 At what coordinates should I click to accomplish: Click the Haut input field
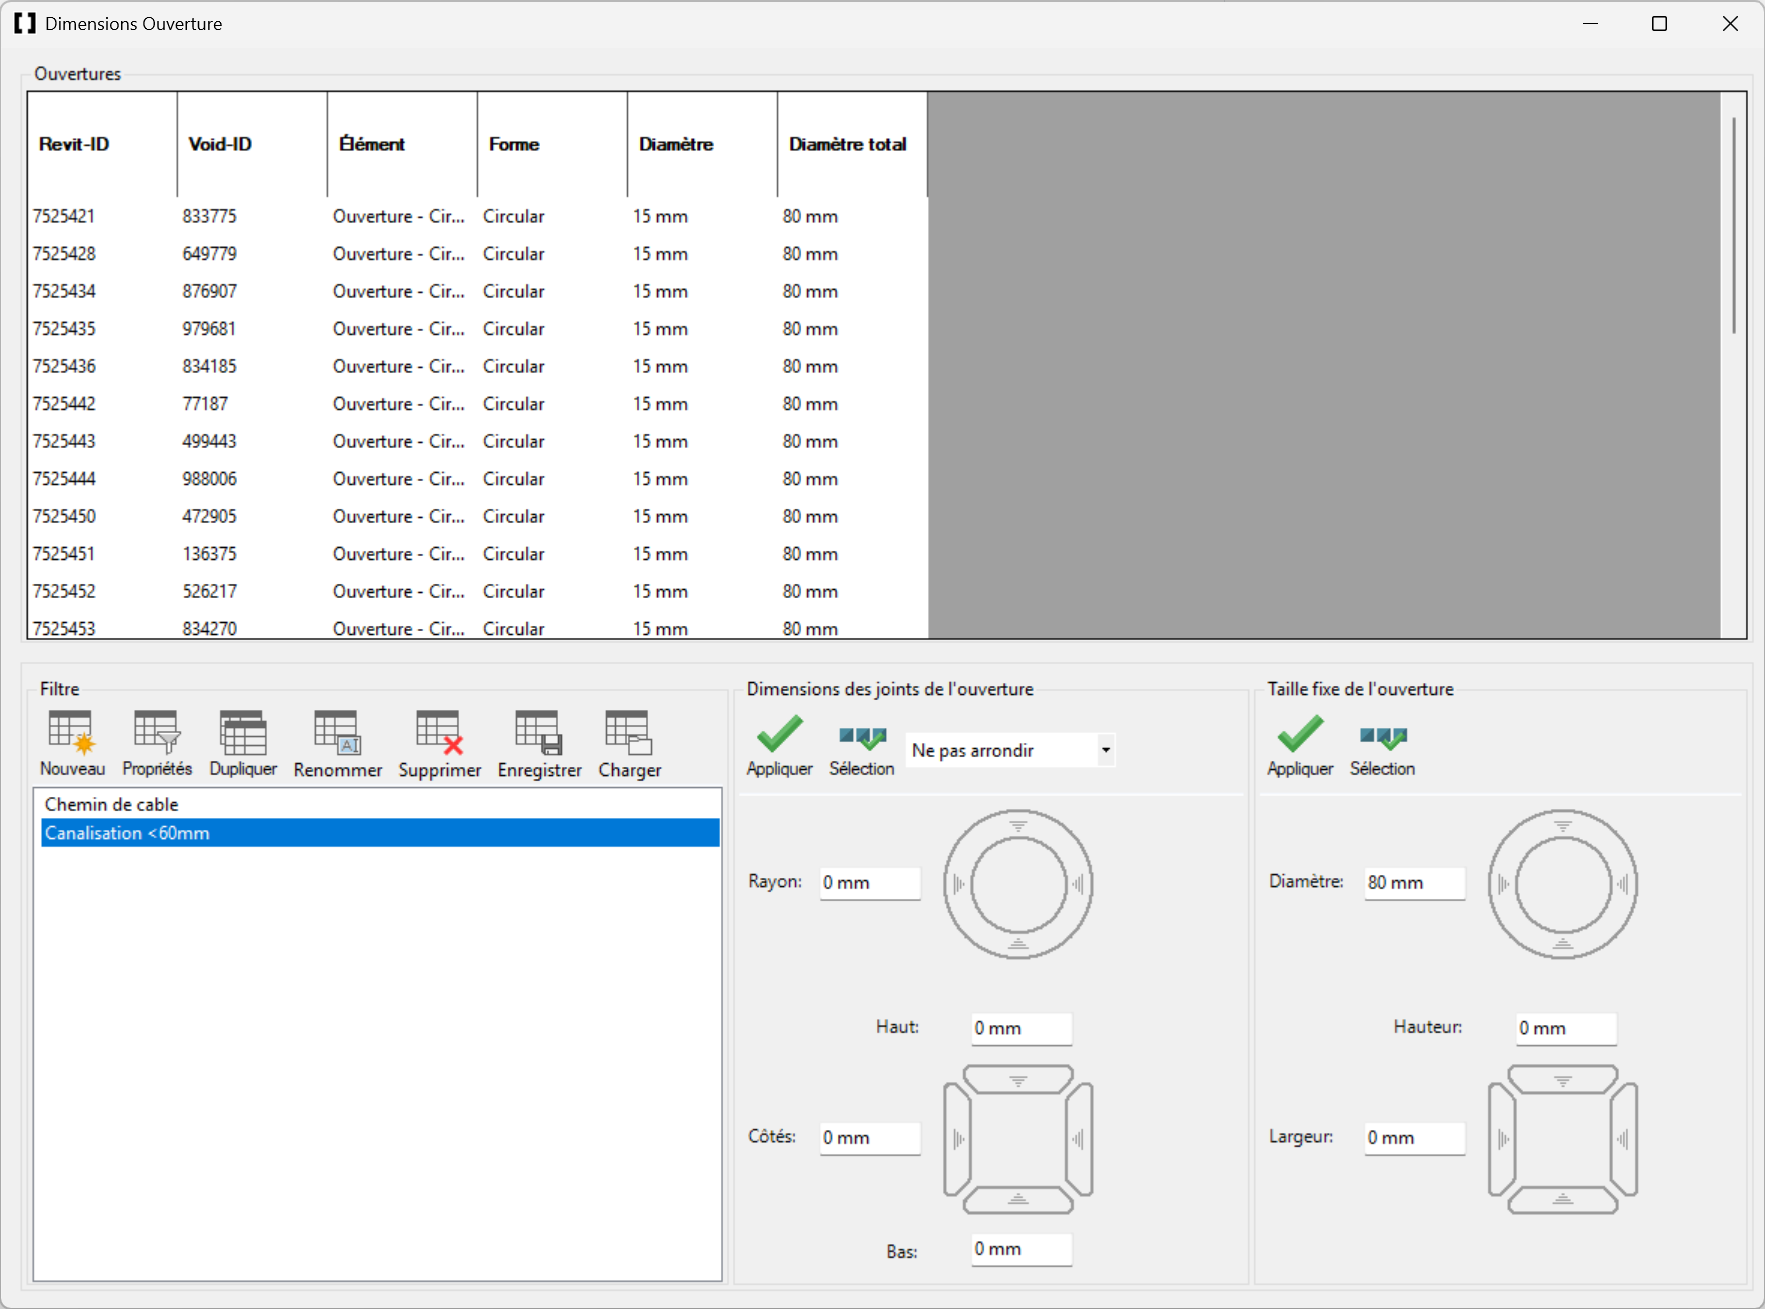click(x=1021, y=1028)
